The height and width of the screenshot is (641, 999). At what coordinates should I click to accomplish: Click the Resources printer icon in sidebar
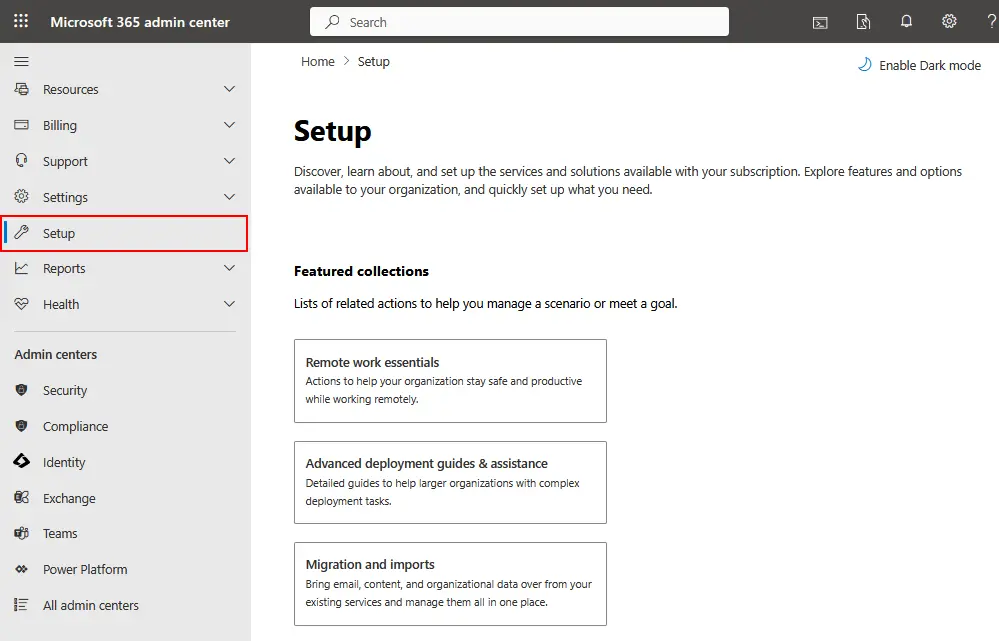point(22,89)
